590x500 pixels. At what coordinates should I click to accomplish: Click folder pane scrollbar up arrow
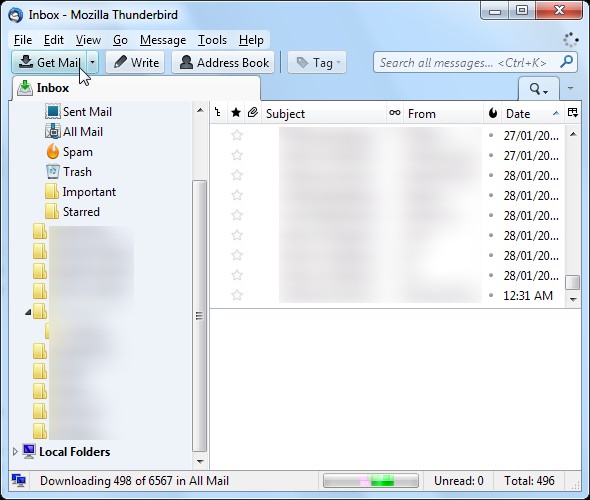point(200,110)
